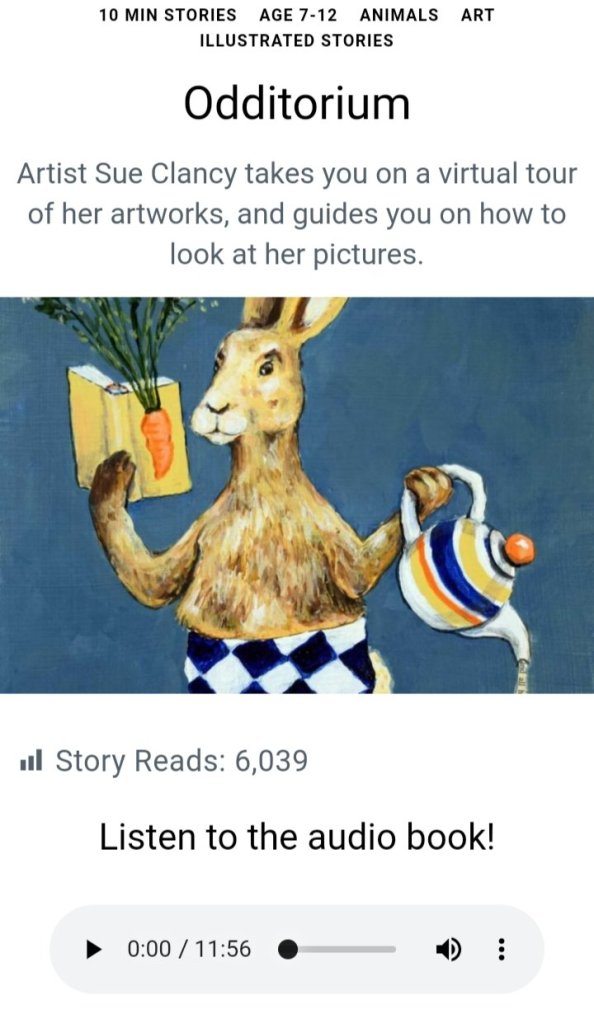This screenshot has height=1023, width=594.
Task: Click the carrot book in the painting
Action: 131,431
